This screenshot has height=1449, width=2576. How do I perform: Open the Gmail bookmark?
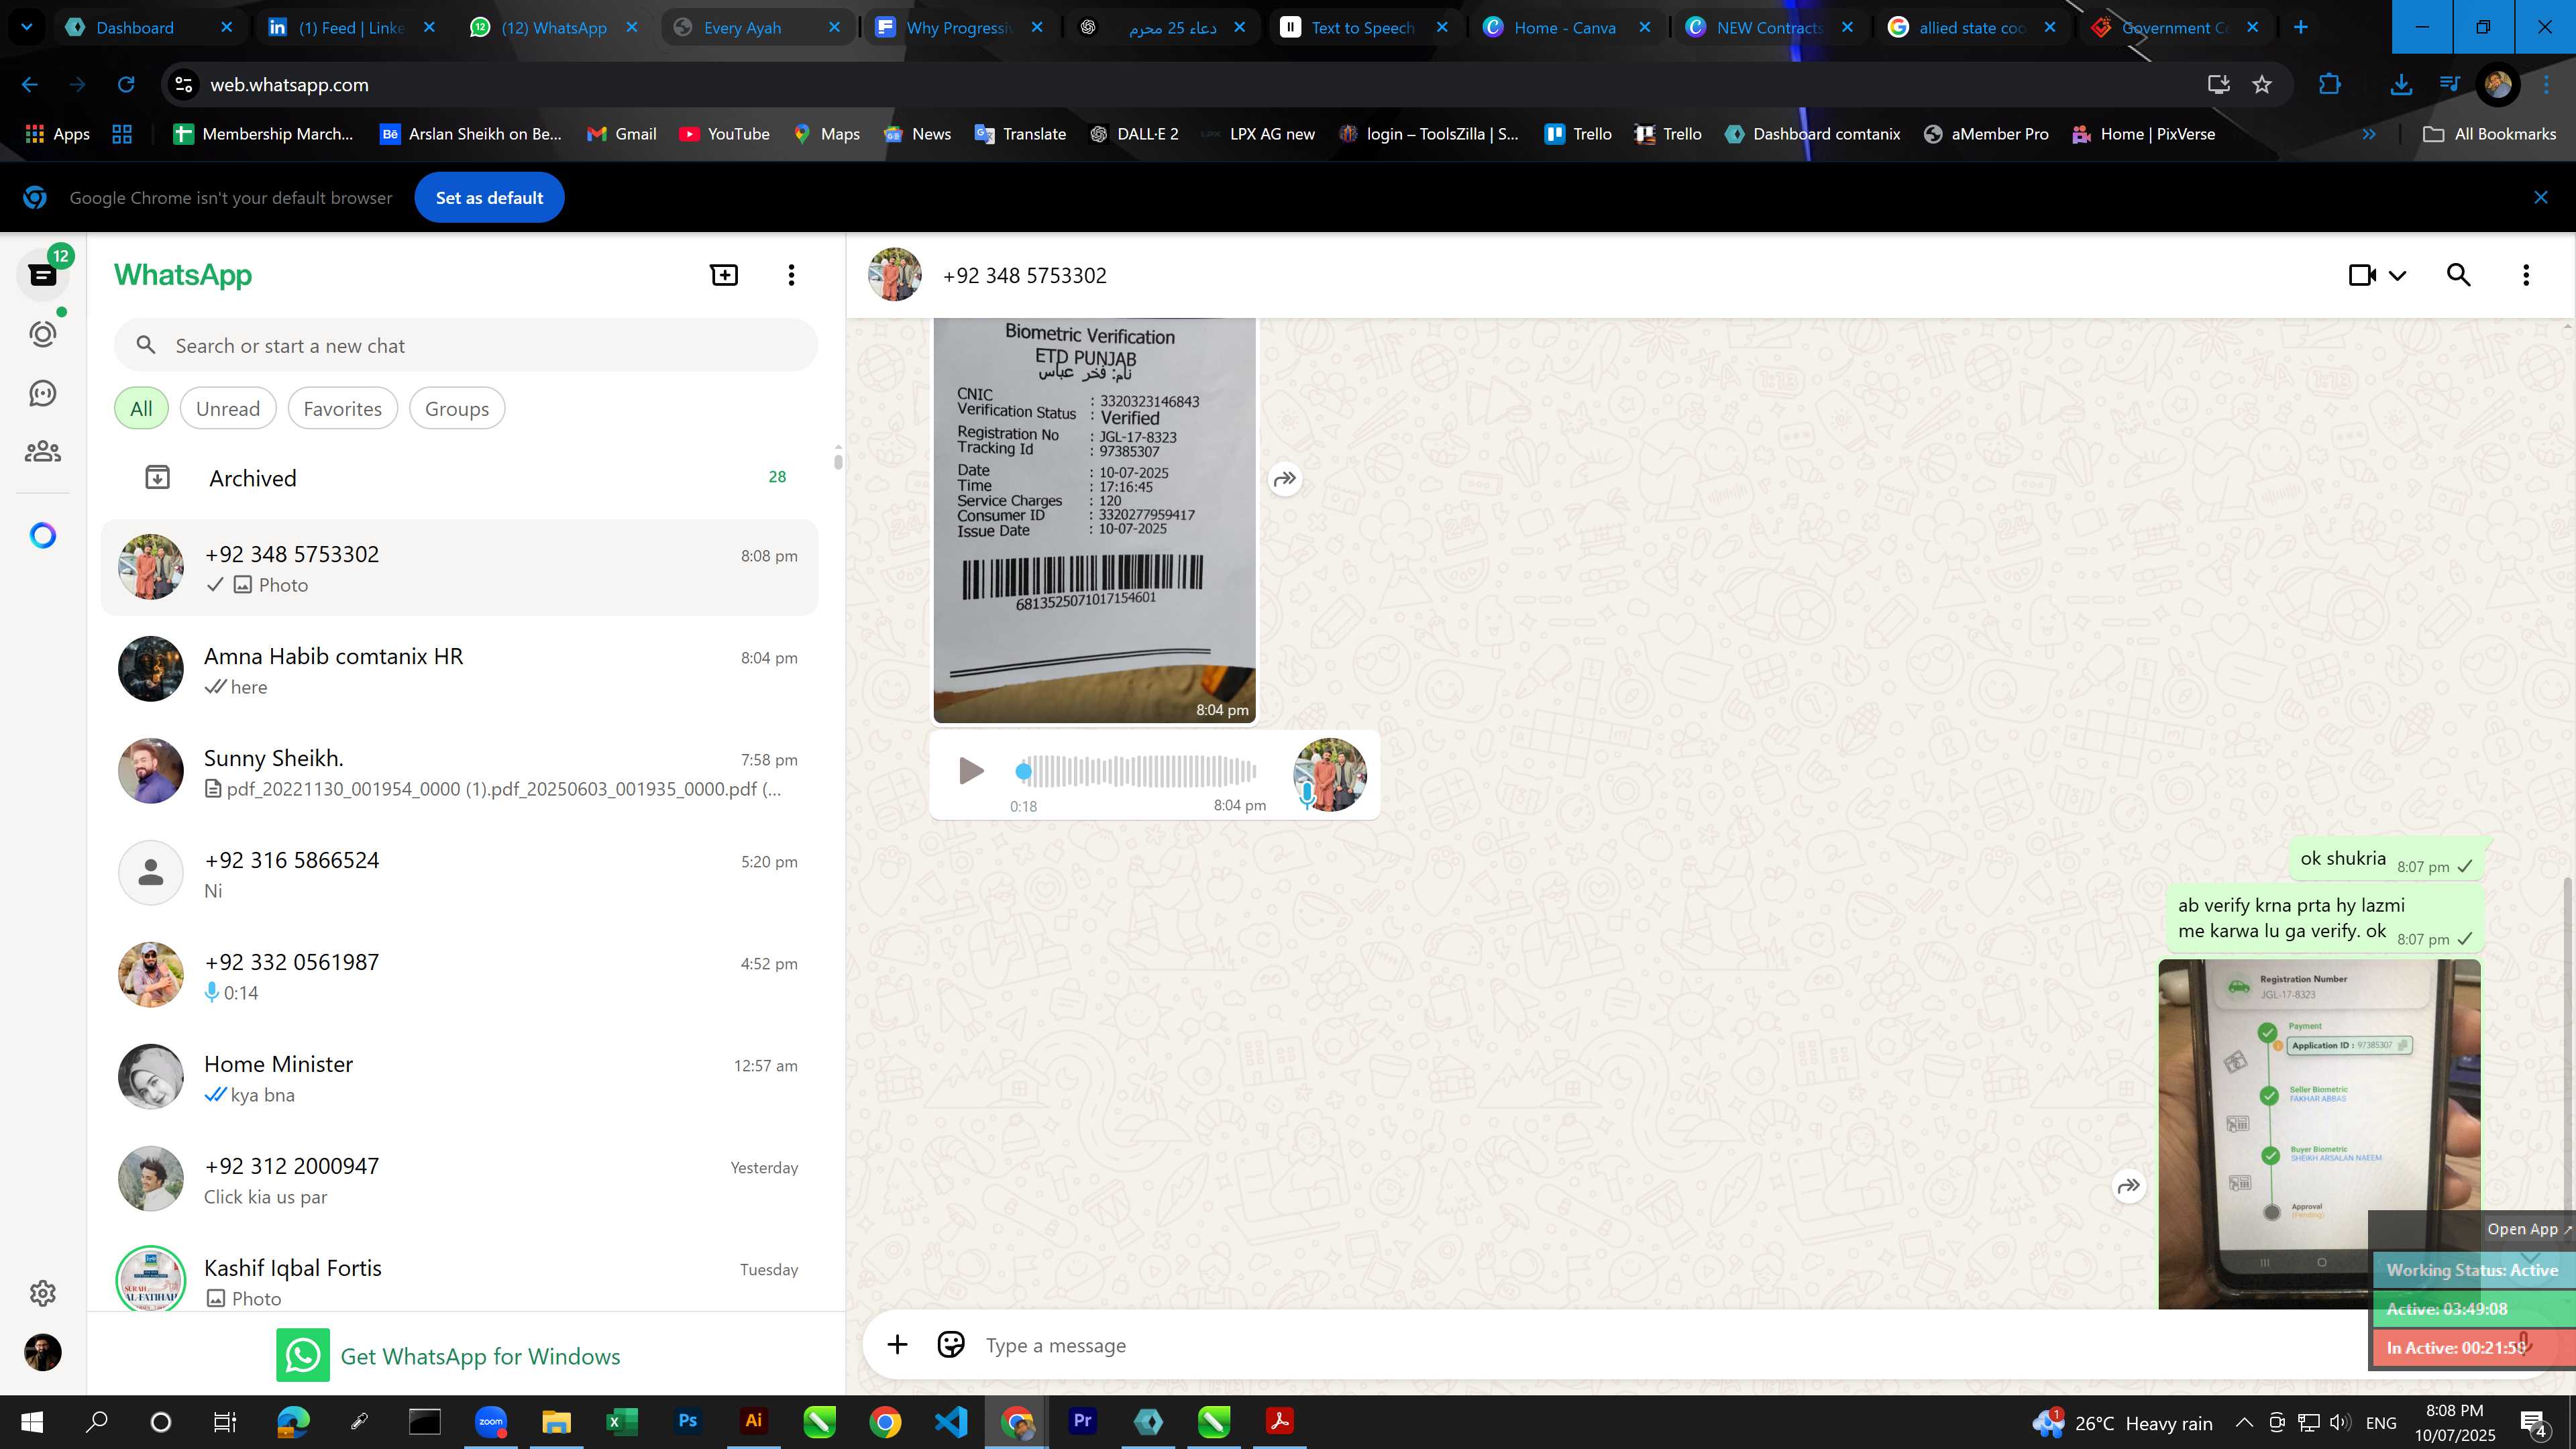click(621, 134)
